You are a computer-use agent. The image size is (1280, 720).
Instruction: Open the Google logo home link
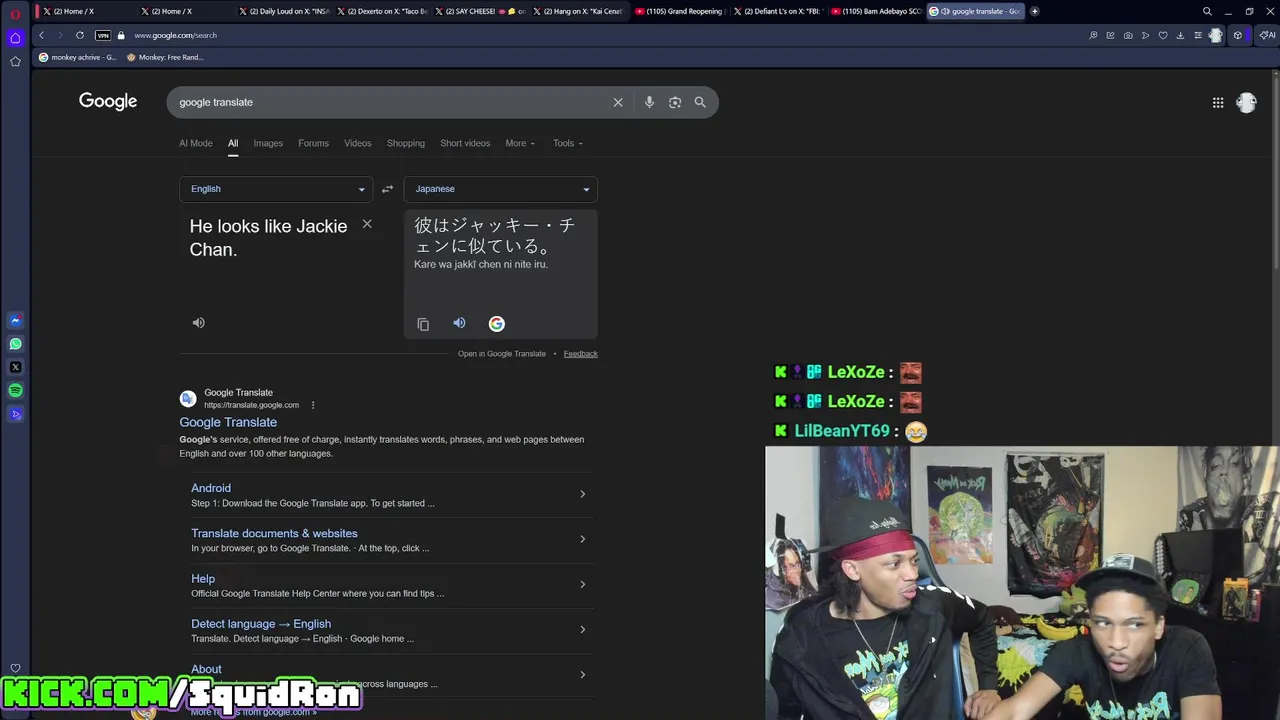108,102
